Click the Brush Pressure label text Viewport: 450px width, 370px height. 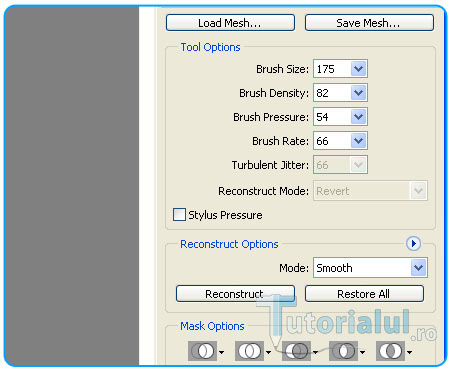(x=271, y=117)
